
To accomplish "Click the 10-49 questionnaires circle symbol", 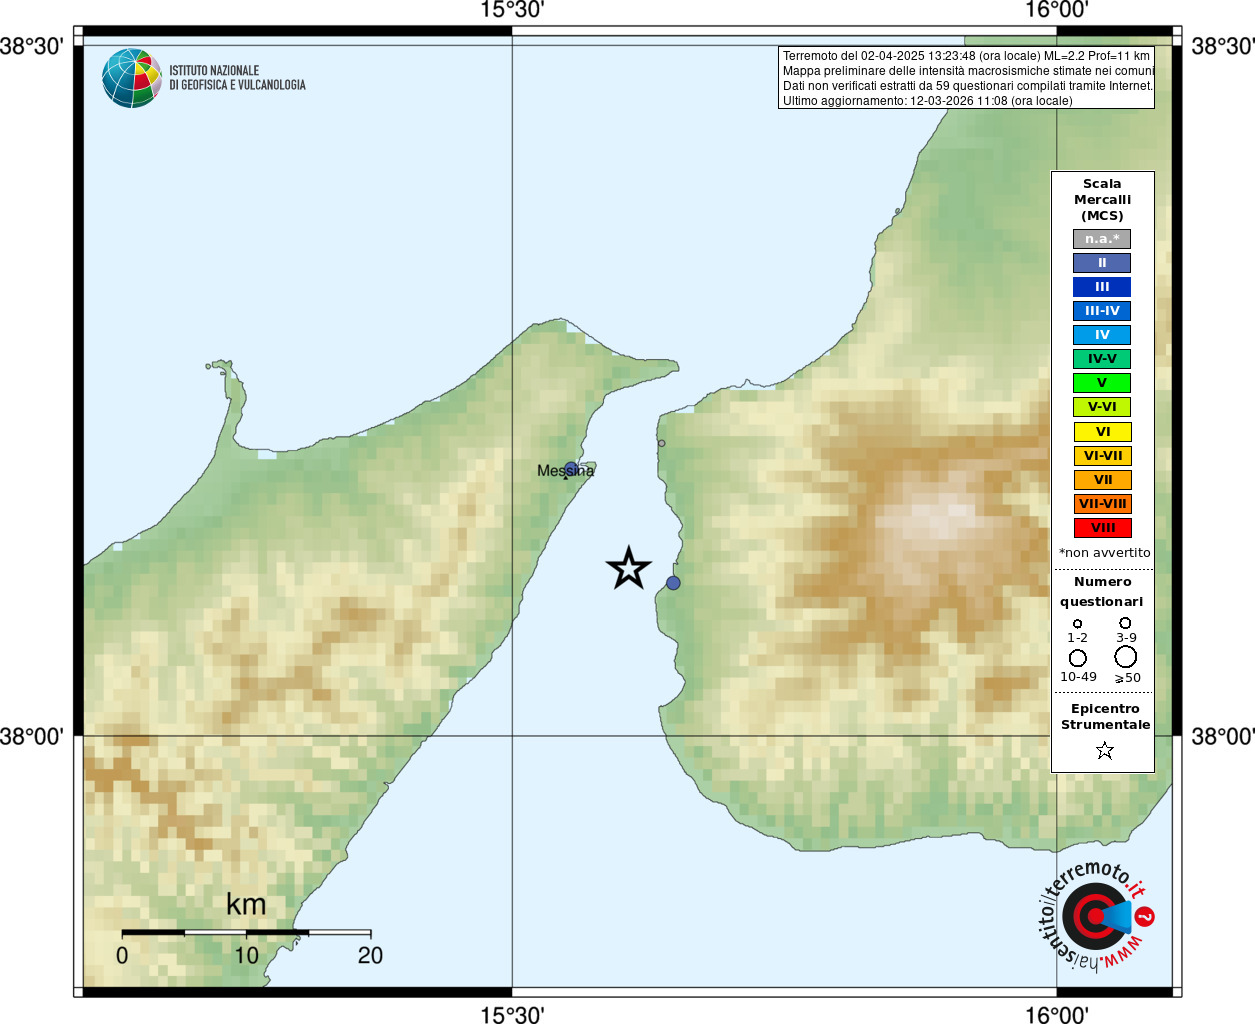I will tap(1077, 658).
